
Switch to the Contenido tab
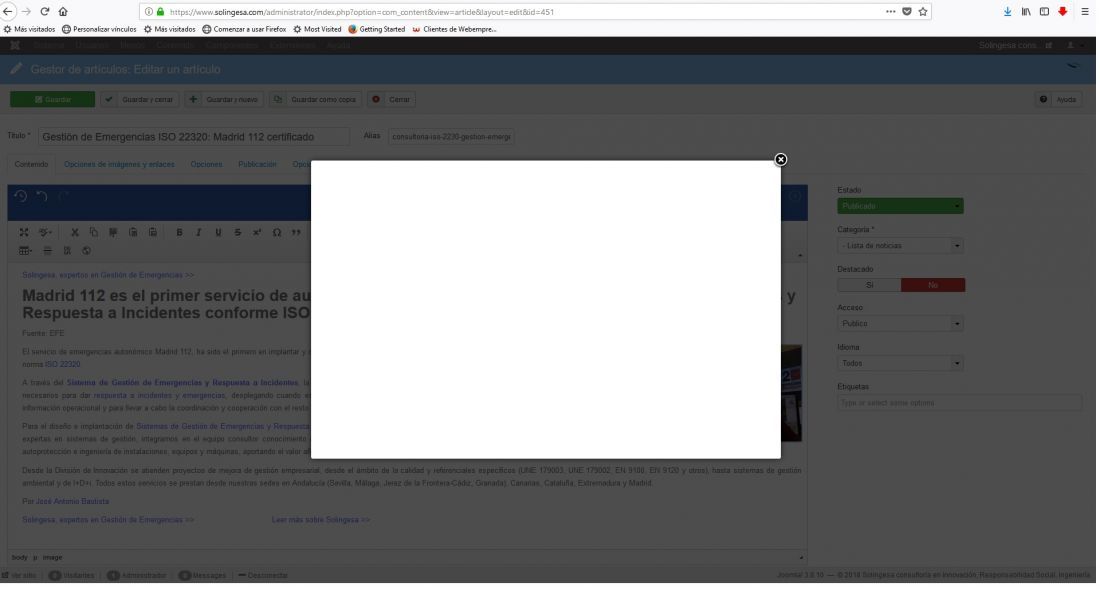coord(32,164)
